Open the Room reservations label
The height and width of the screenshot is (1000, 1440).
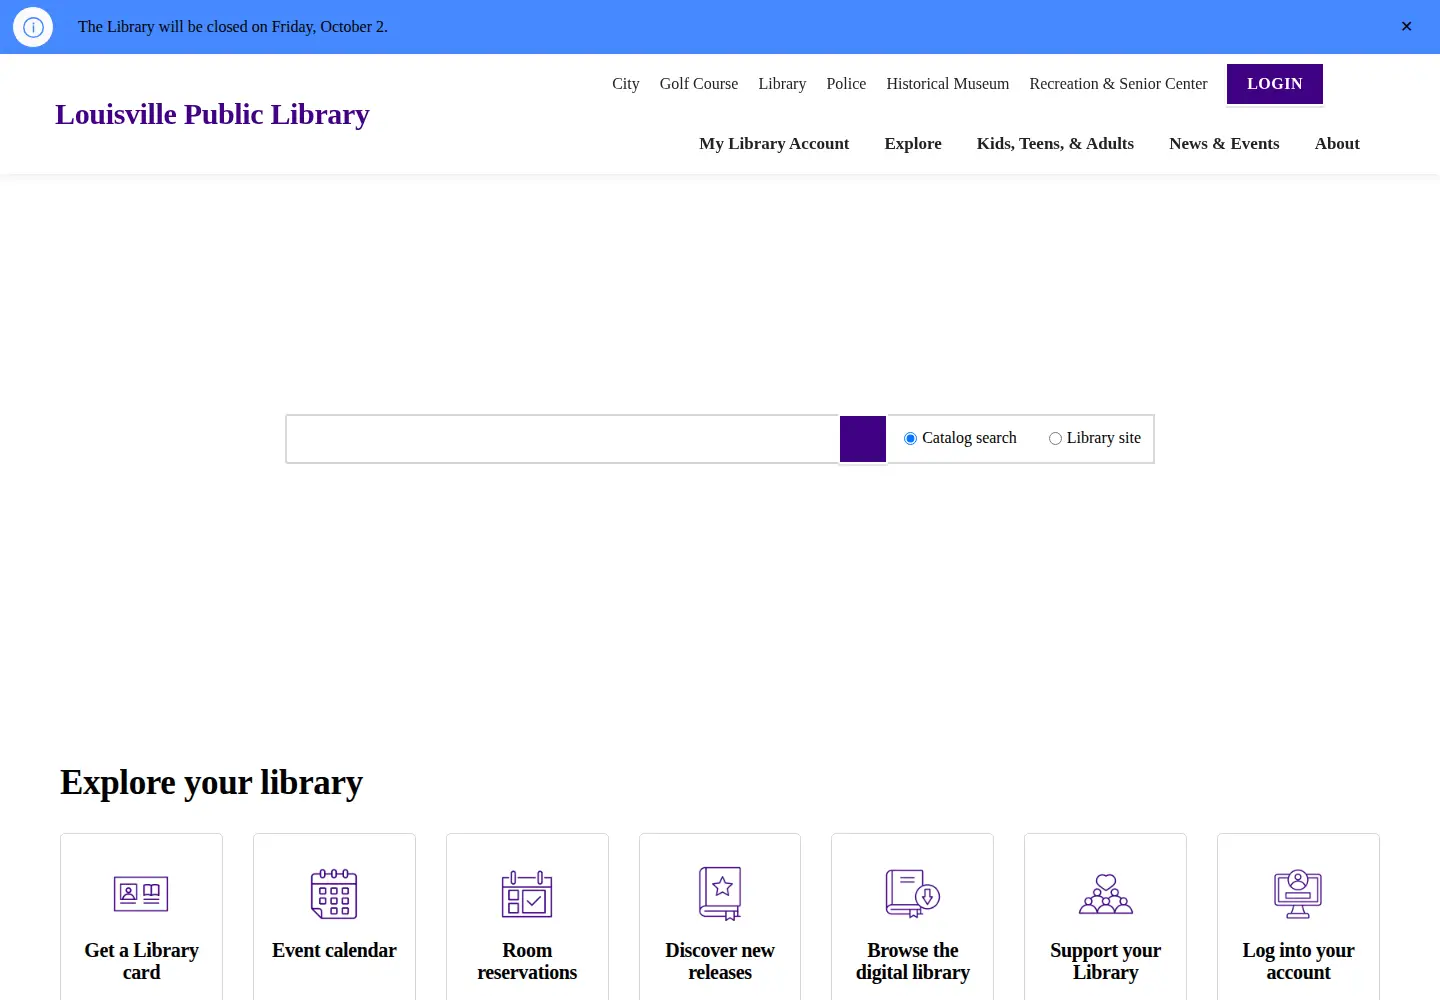[527, 961]
